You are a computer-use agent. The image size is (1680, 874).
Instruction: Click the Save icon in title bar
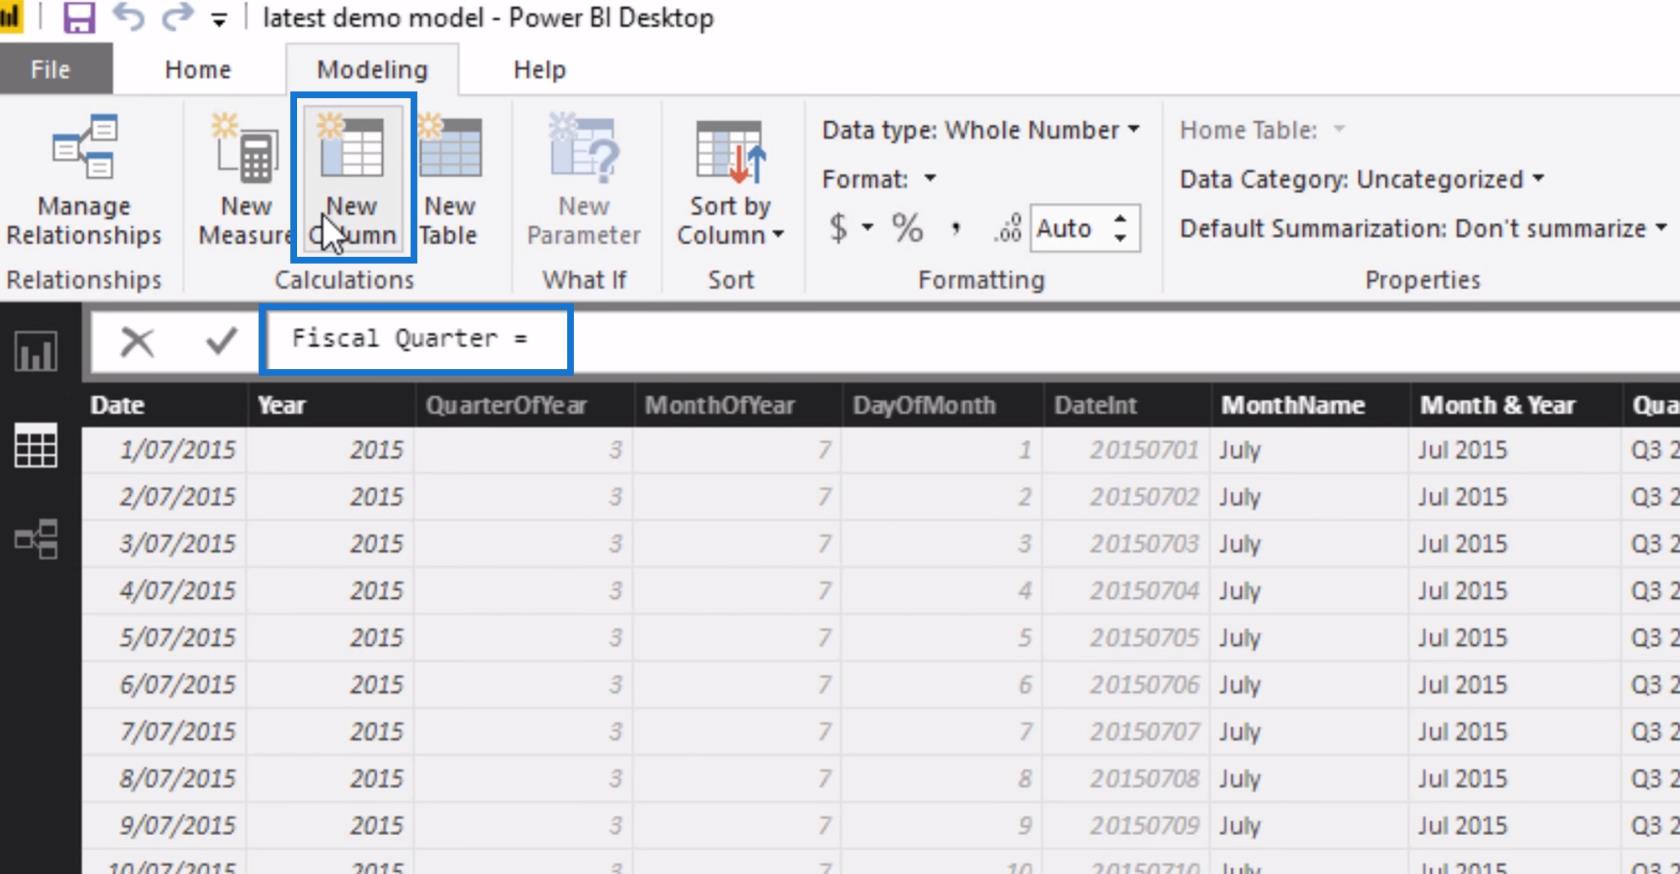pyautogui.click(x=79, y=17)
